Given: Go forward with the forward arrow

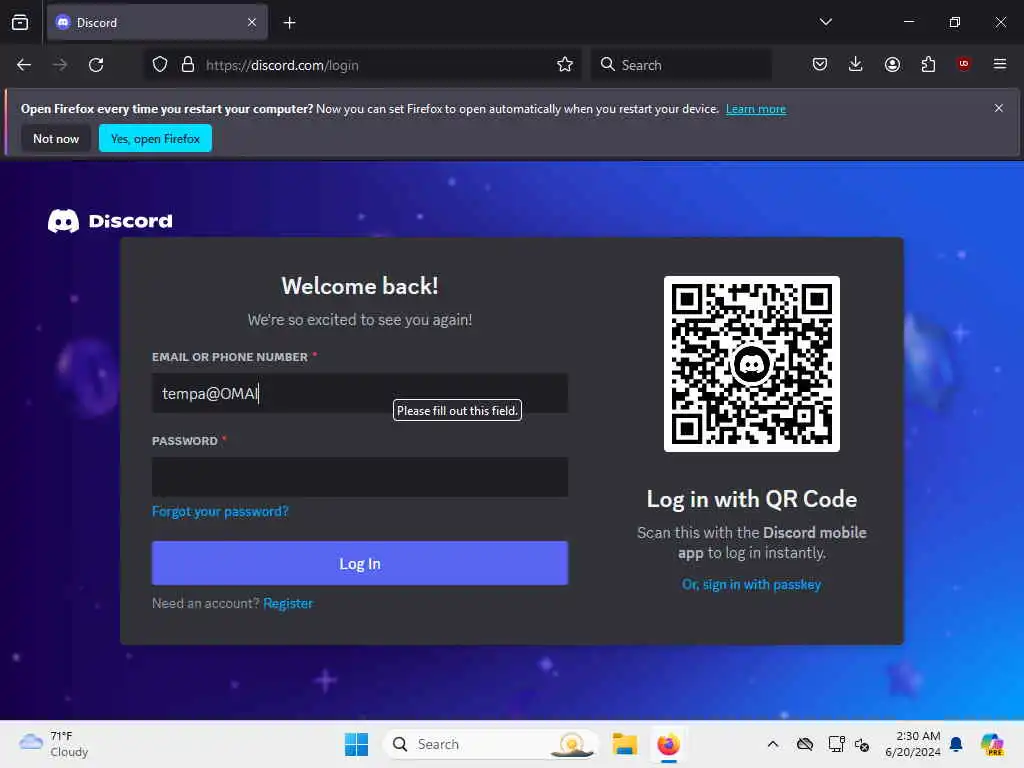Looking at the screenshot, I should click(x=59, y=65).
